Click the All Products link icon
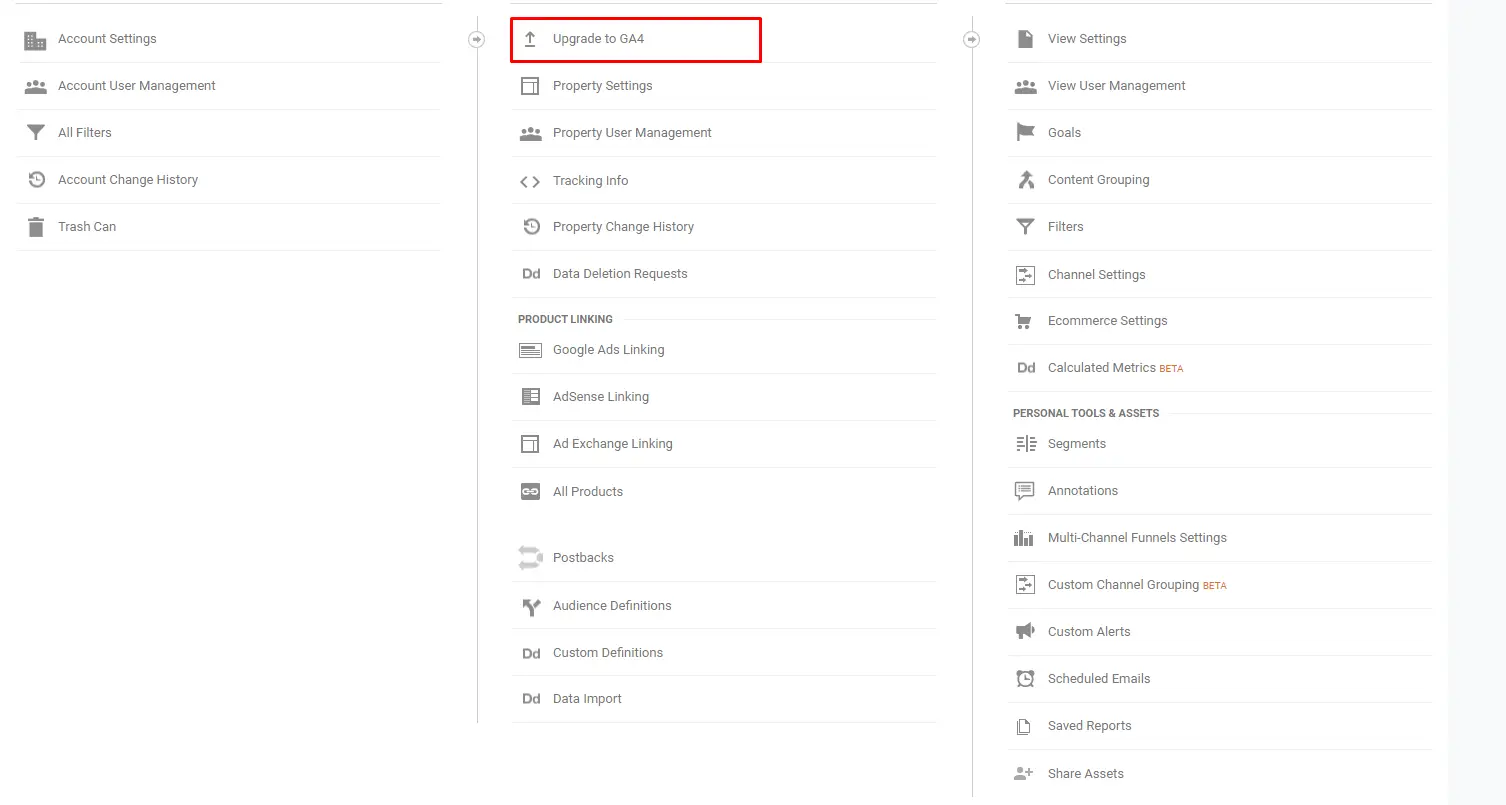The width and height of the screenshot is (1506, 805). [x=530, y=492]
